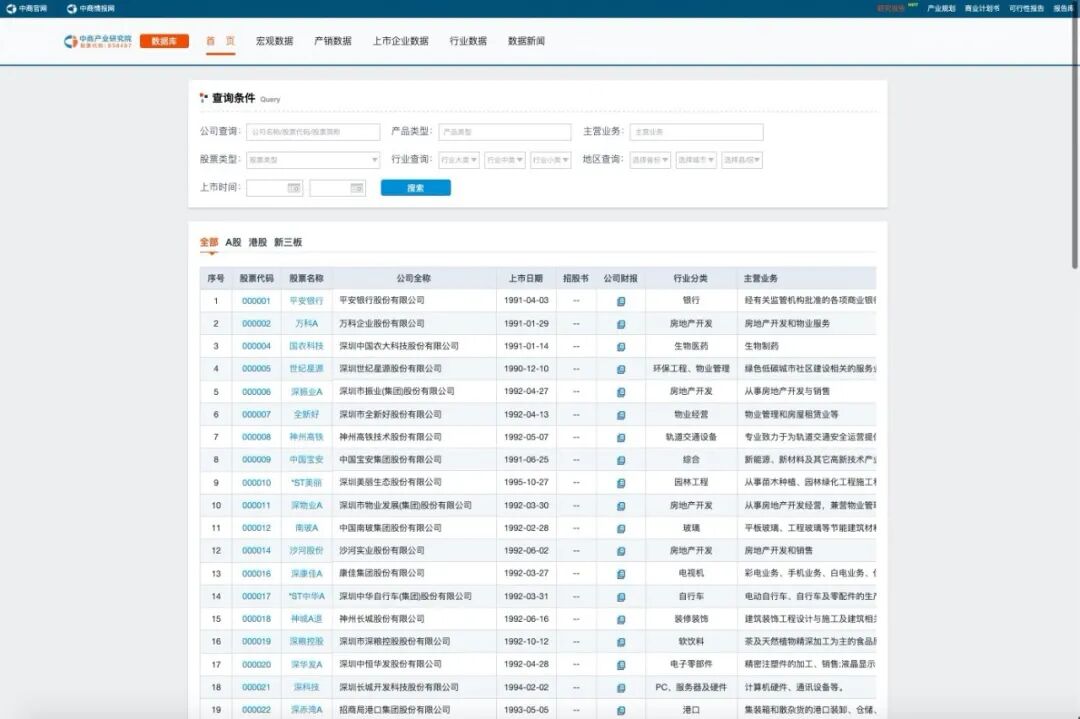
Task: Open 公司财报 icon for 中国宝安 row
Action: 621,460
